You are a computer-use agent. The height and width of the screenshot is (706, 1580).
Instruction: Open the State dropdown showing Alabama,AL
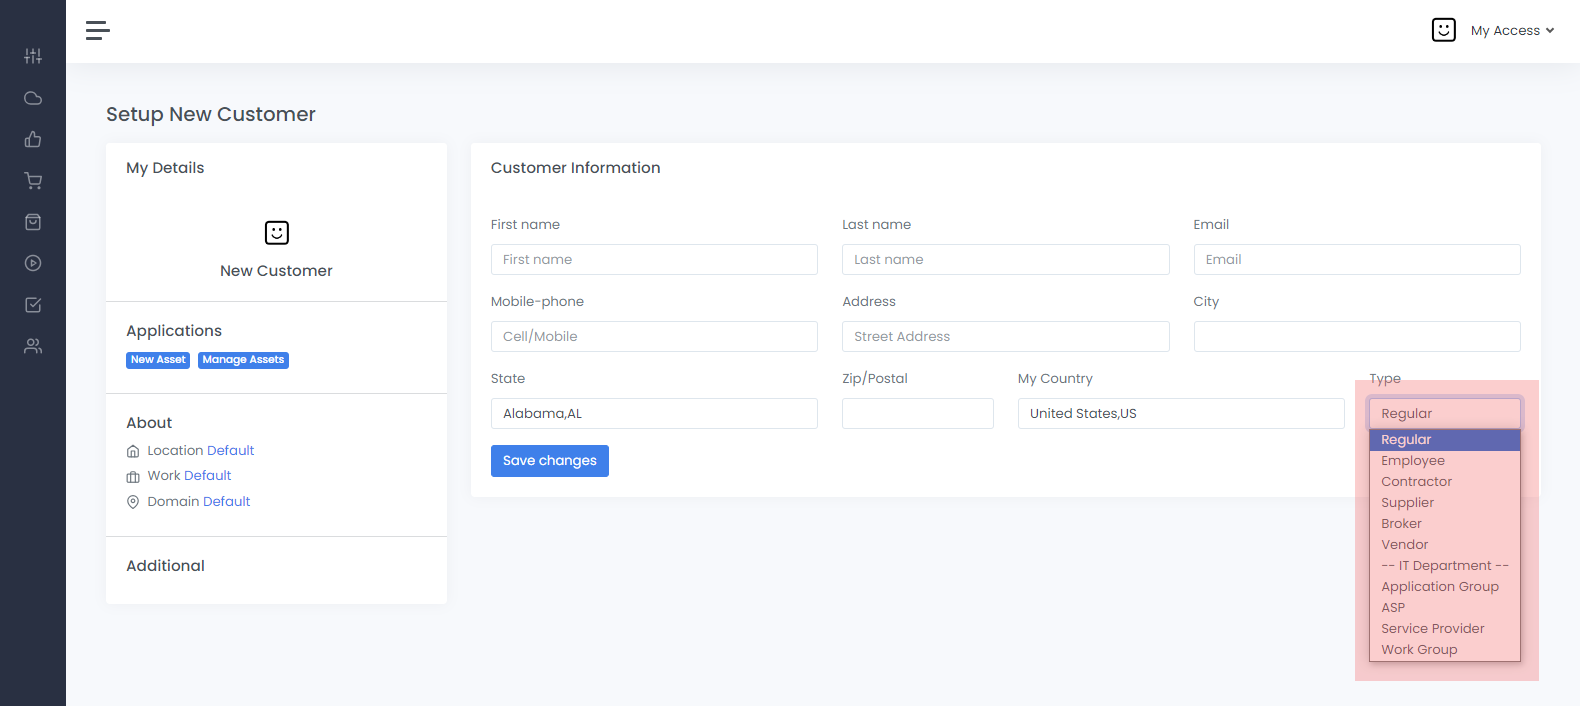pyautogui.click(x=653, y=414)
